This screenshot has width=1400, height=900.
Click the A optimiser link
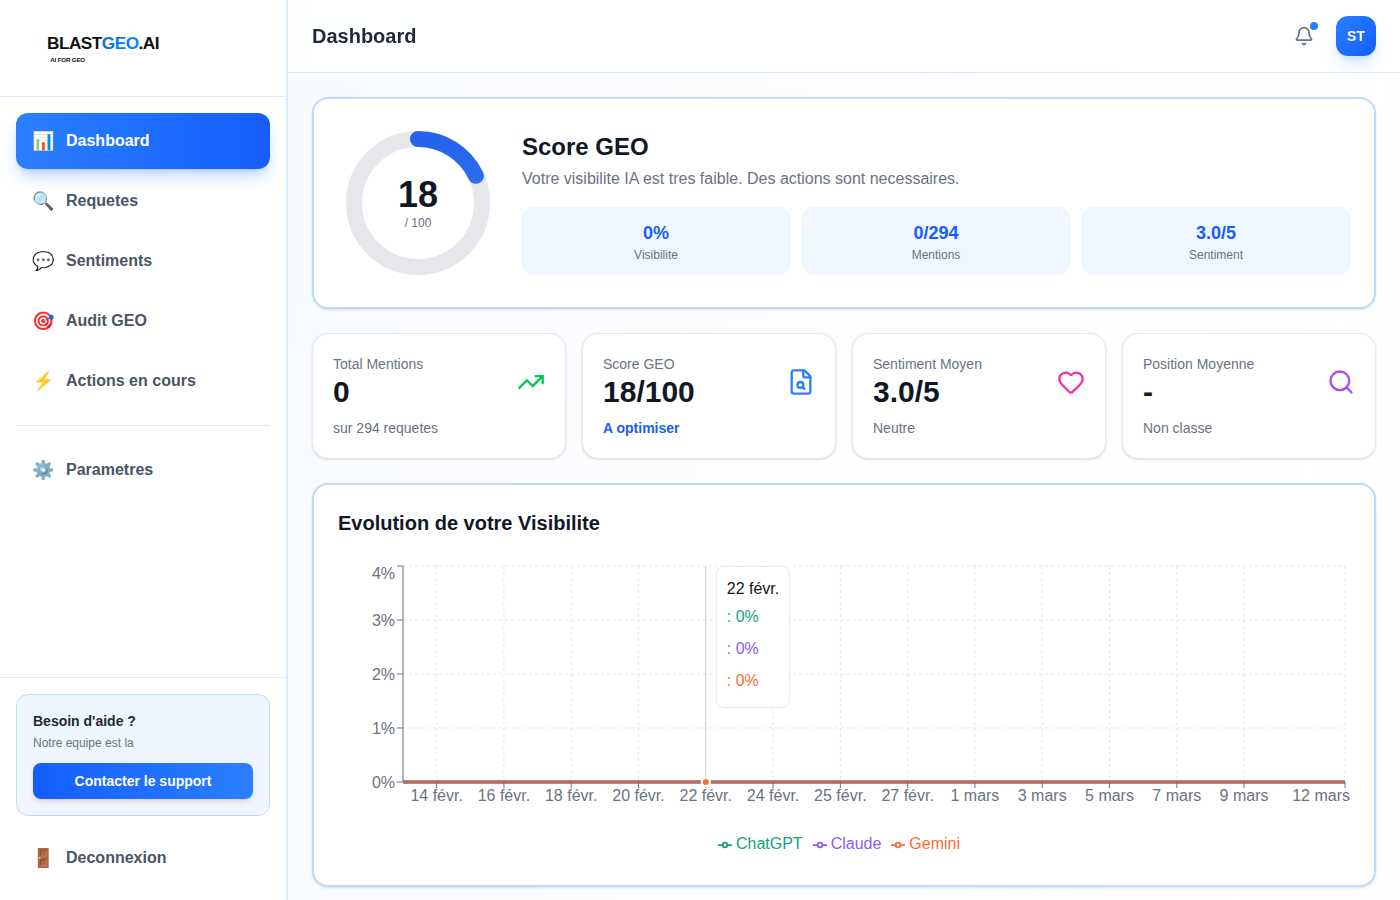coord(641,428)
